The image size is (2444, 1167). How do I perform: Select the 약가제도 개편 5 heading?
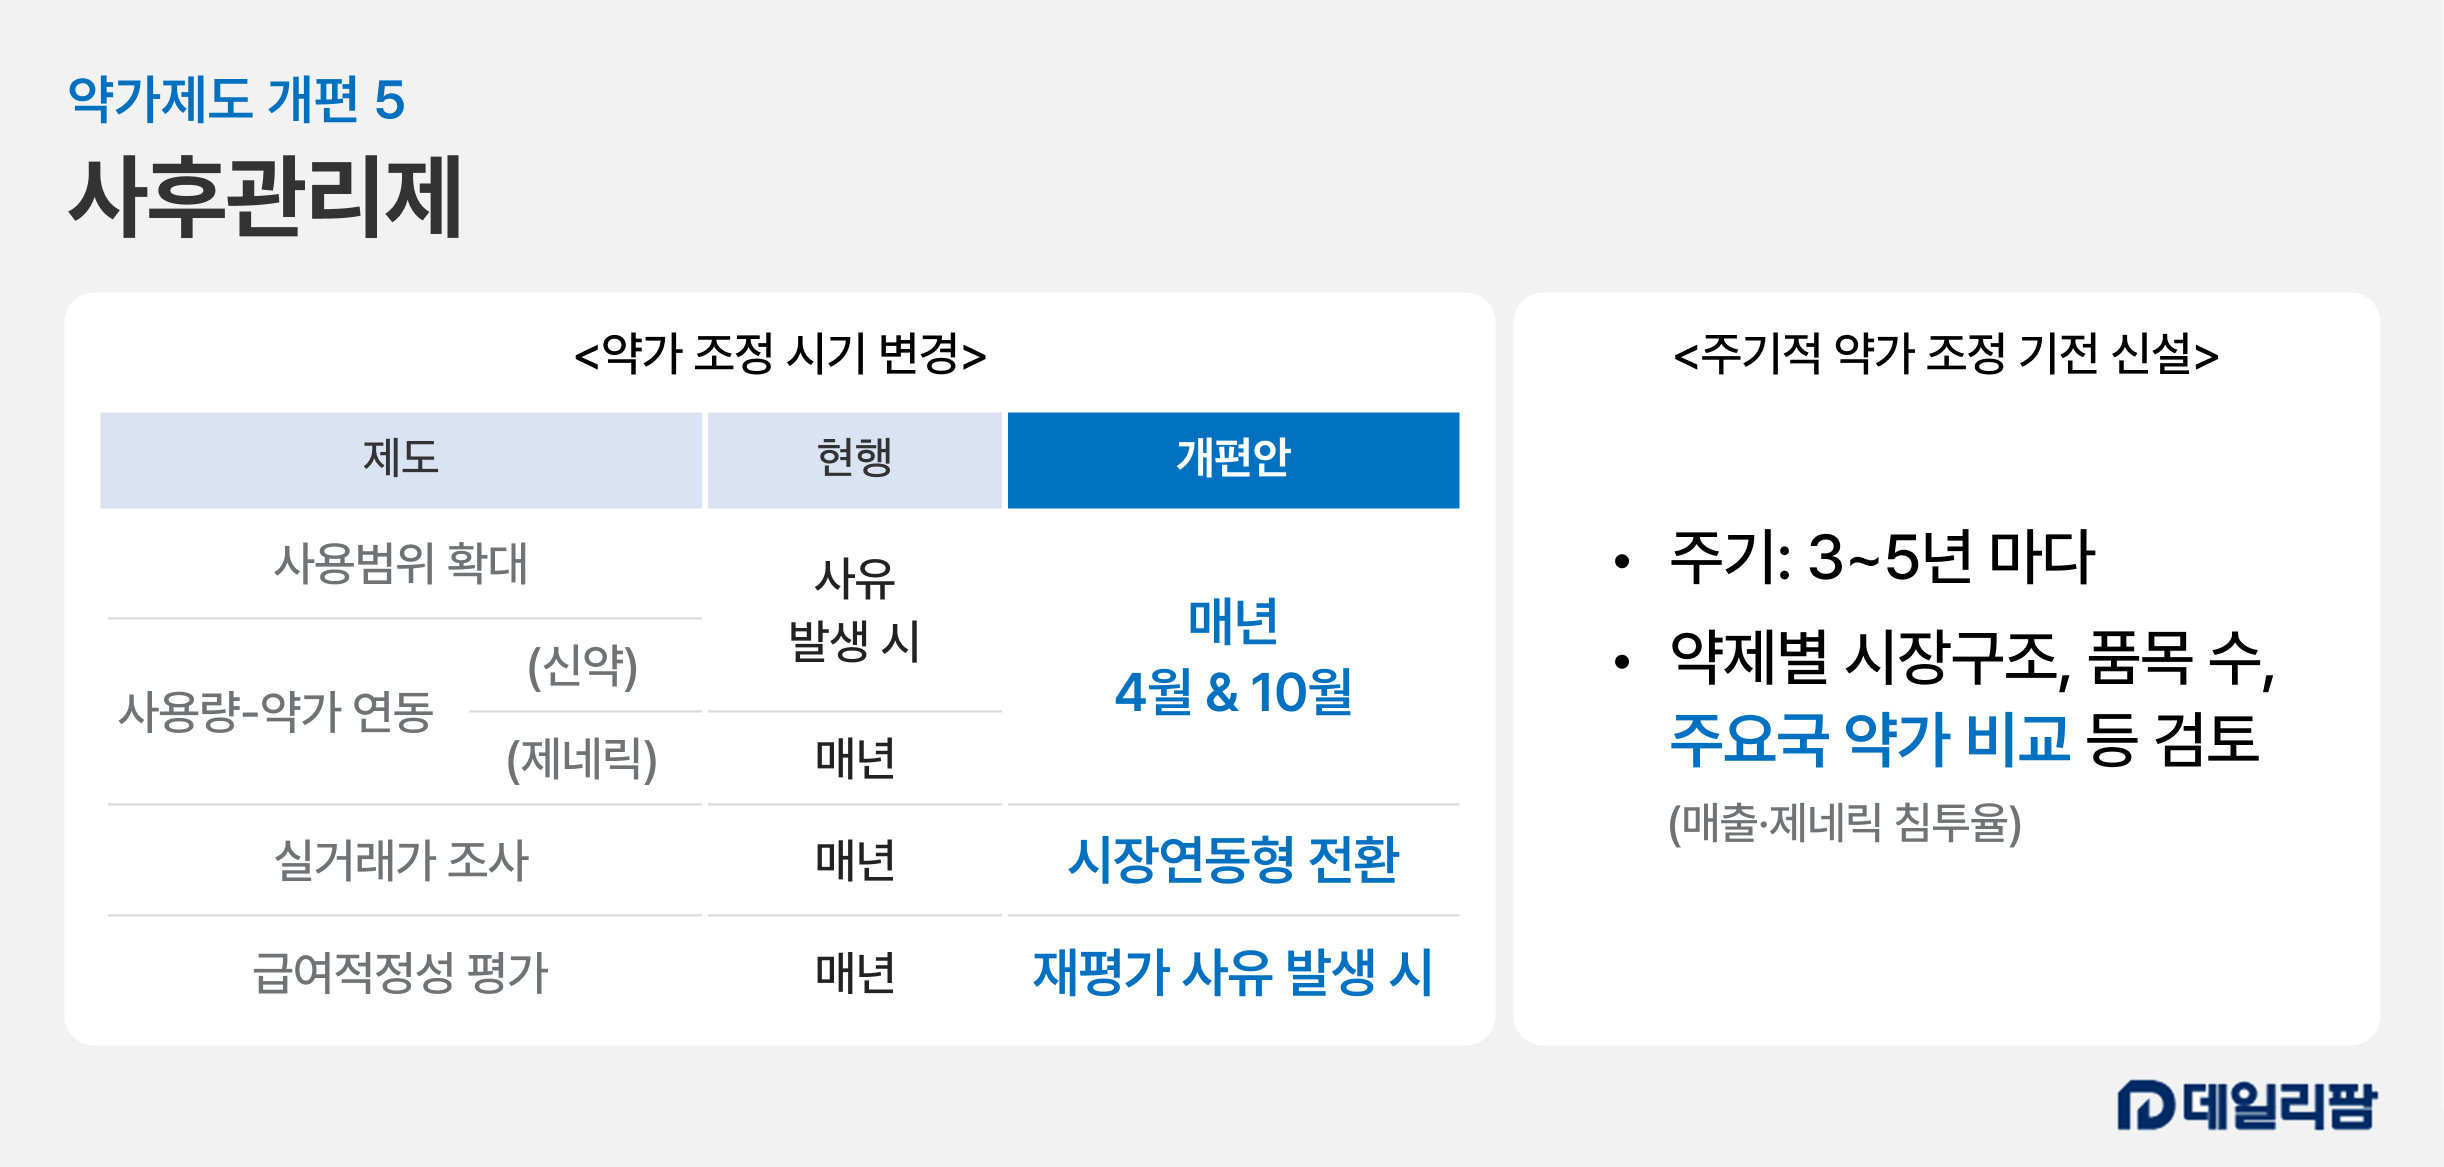point(236,100)
